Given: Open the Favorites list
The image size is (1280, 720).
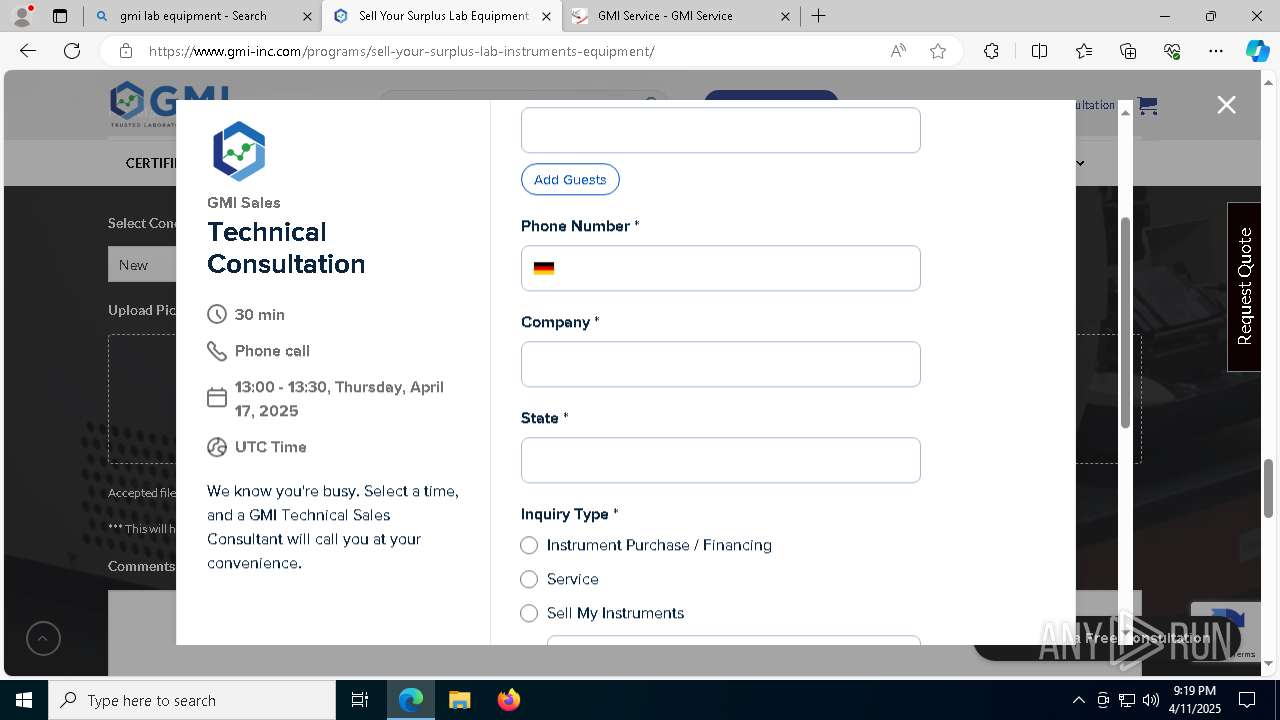Looking at the screenshot, I should (1084, 51).
